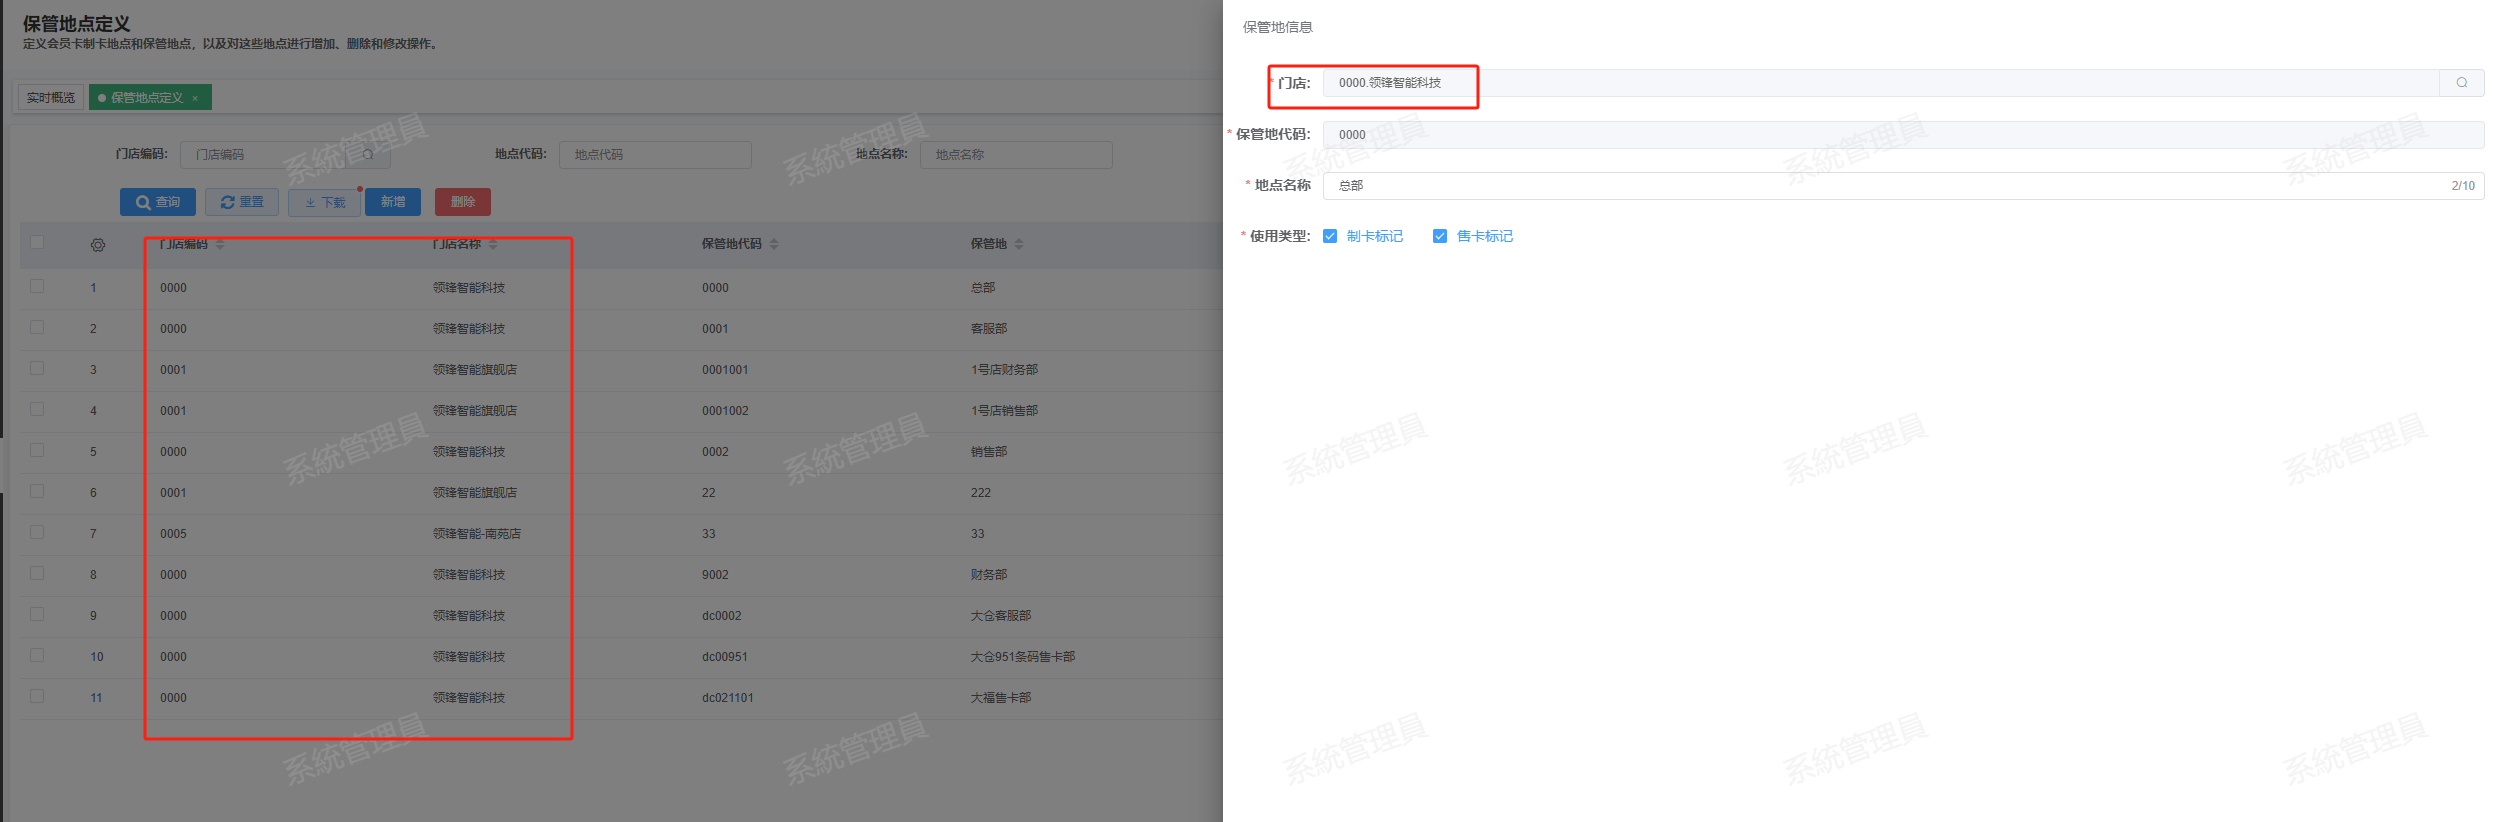Check the checkbox for row 10 dc00951
The width and height of the screenshot is (2499, 822).
tap(37, 655)
